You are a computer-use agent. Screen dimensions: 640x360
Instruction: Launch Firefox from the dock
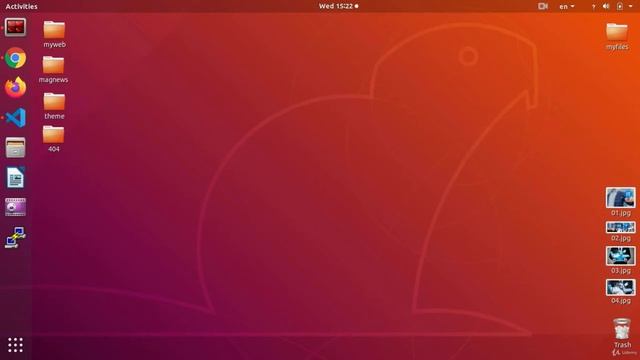(x=16, y=87)
